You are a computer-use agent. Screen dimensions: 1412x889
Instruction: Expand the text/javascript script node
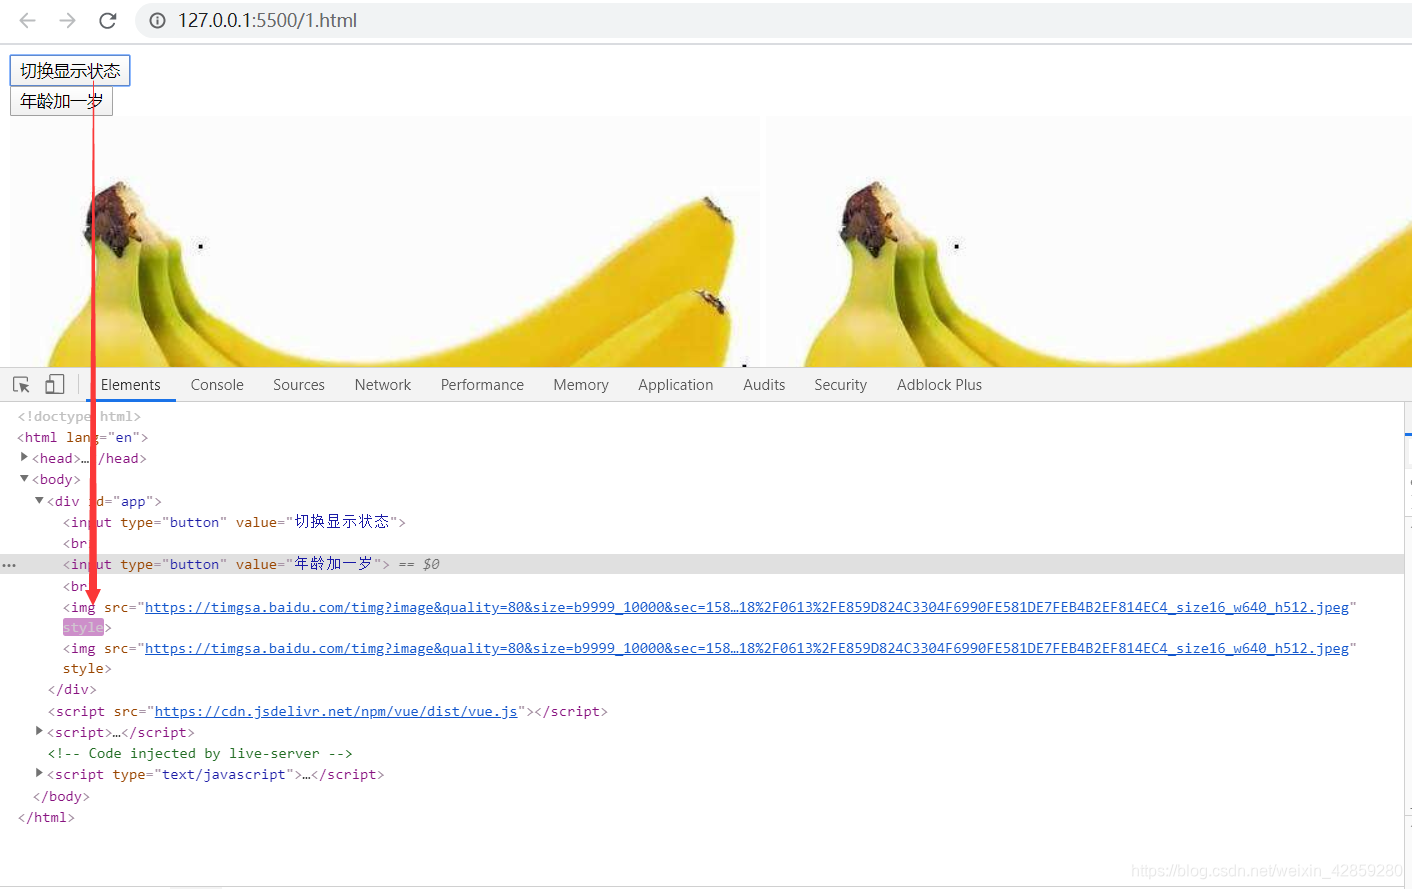click(x=39, y=773)
